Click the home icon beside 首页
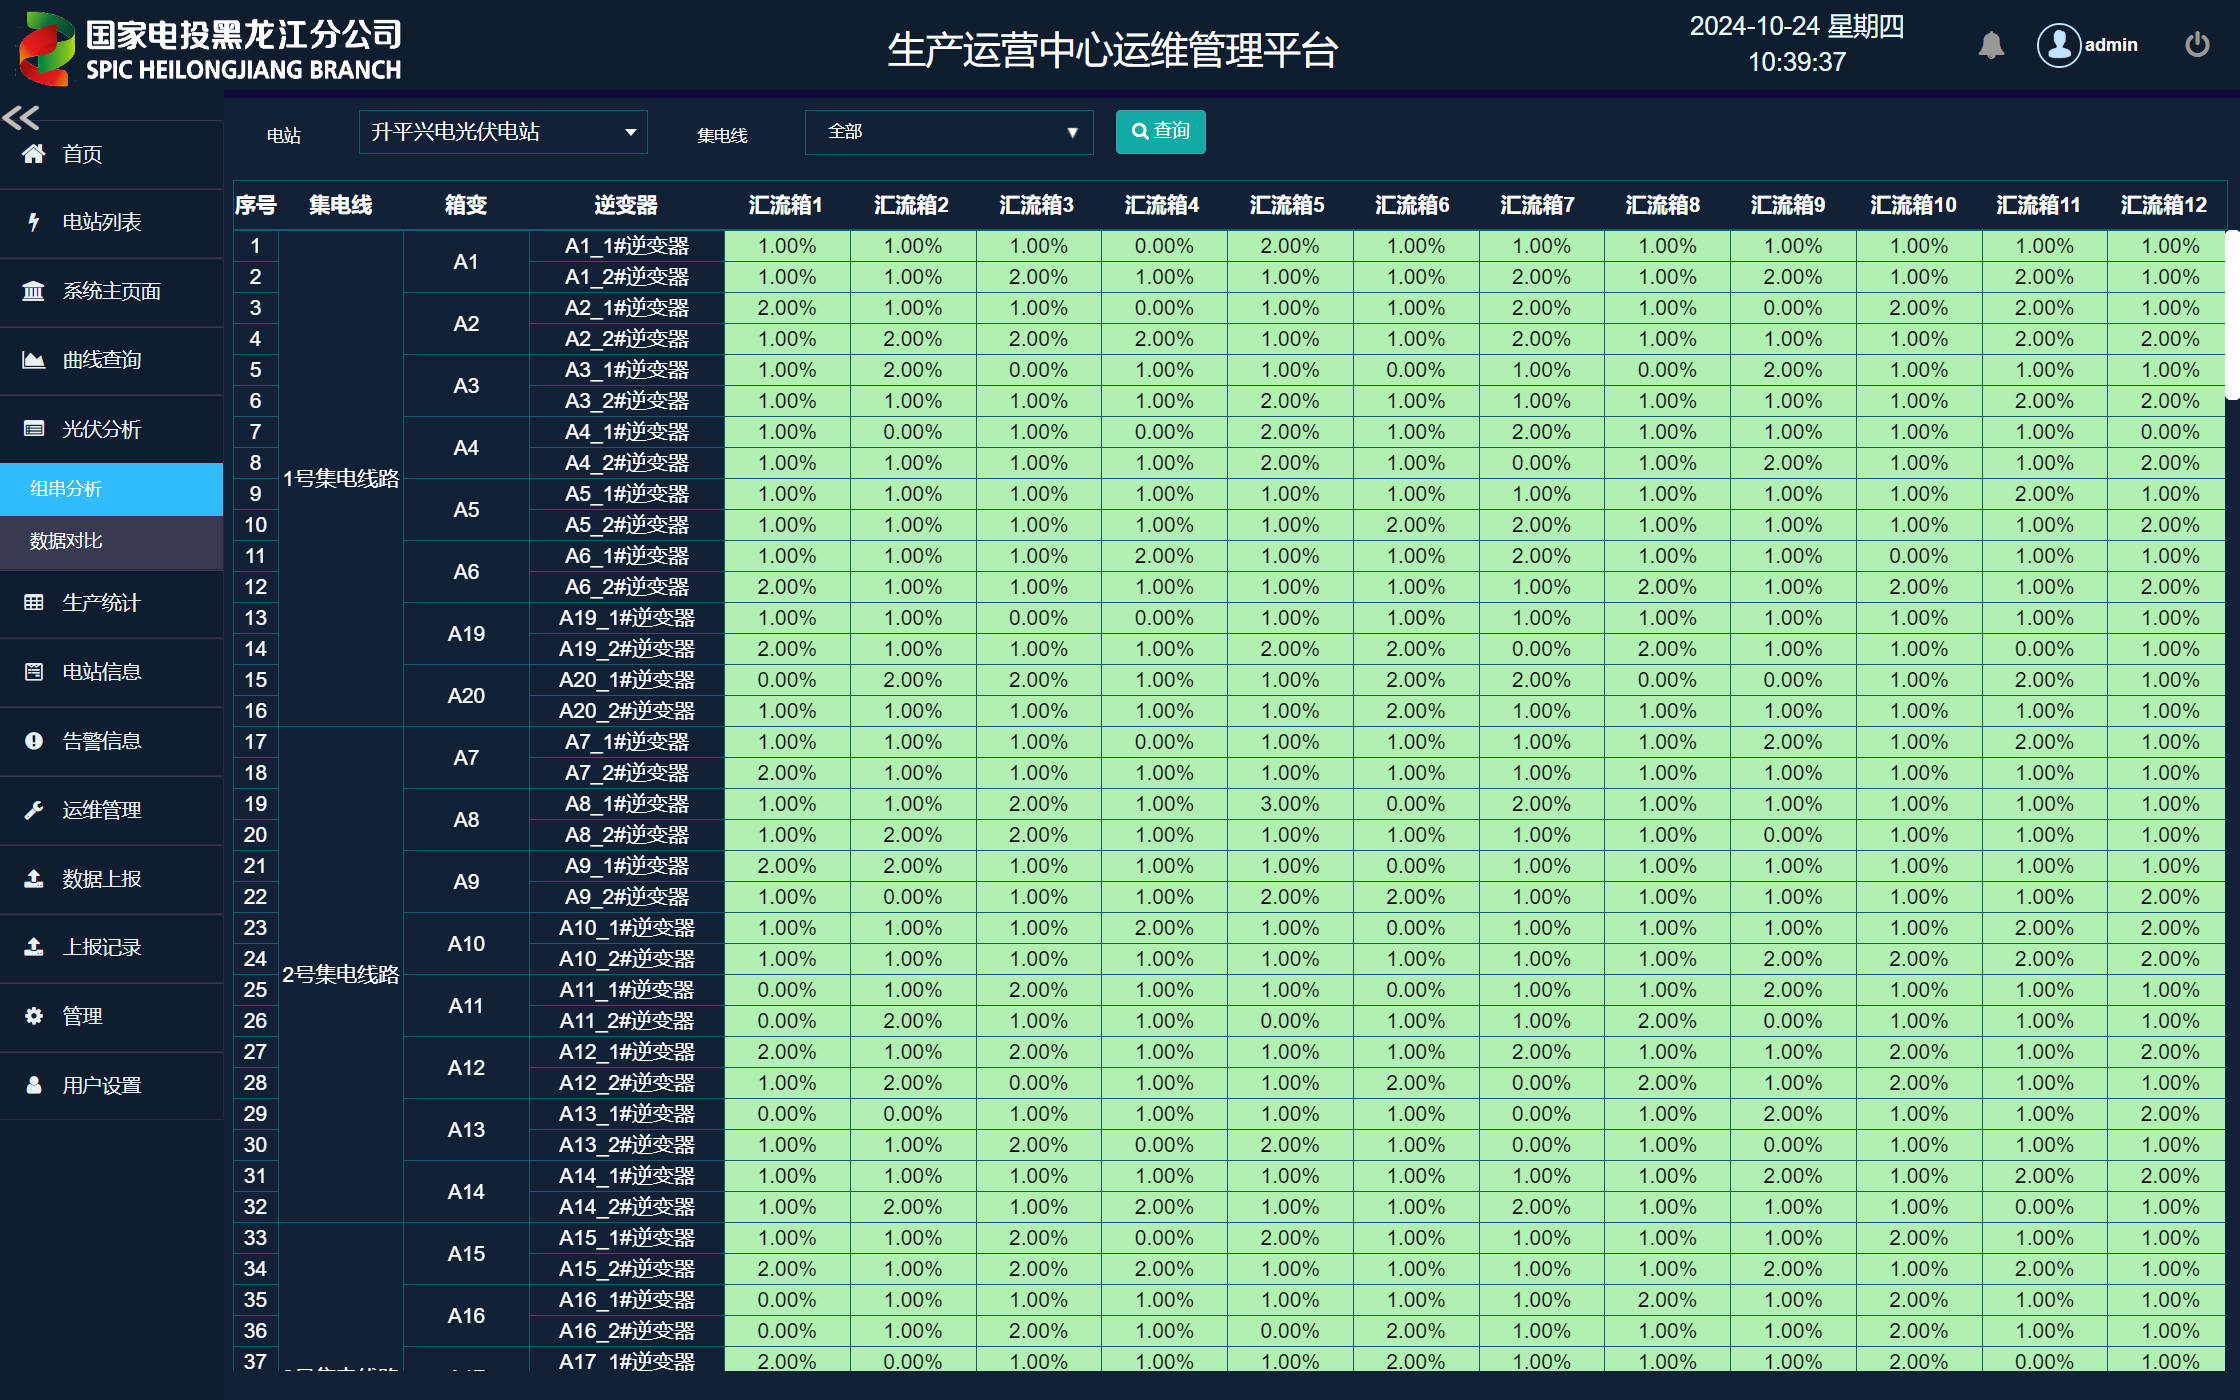The width and height of the screenshot is (2240, 1400). click(x=34, y=154)
